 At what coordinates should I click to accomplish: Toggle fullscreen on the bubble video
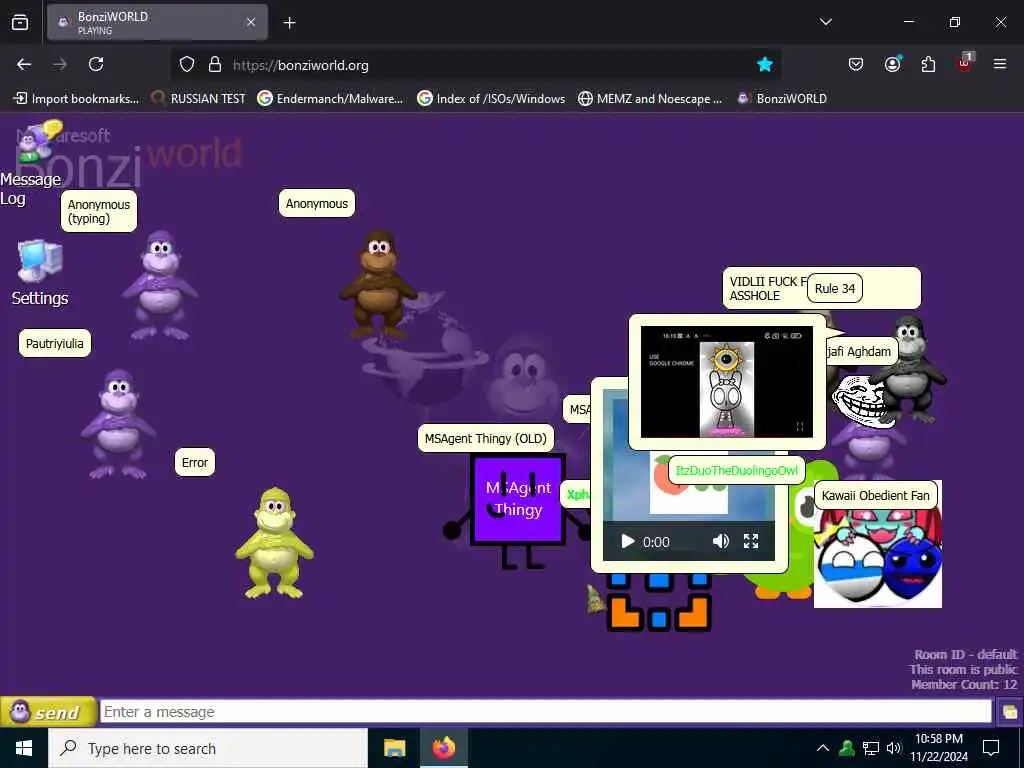click(751, 541)
